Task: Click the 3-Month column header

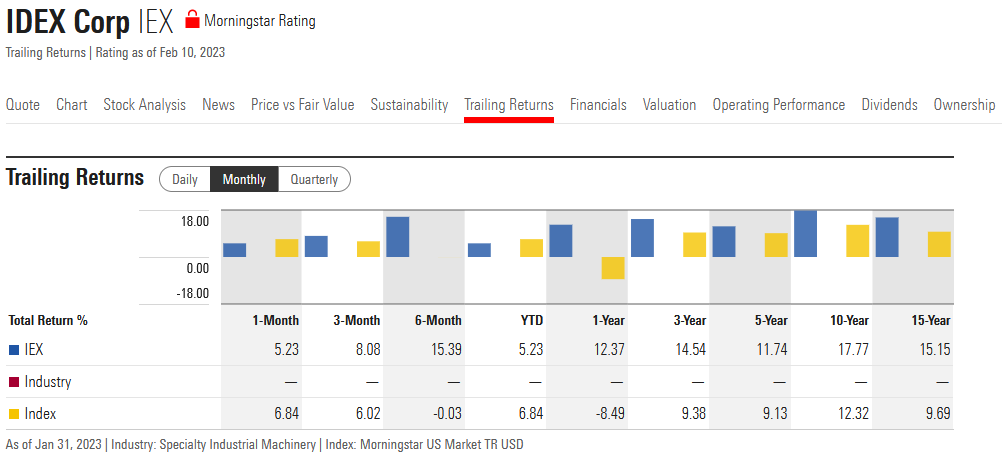Action: [x=357, y=320]
